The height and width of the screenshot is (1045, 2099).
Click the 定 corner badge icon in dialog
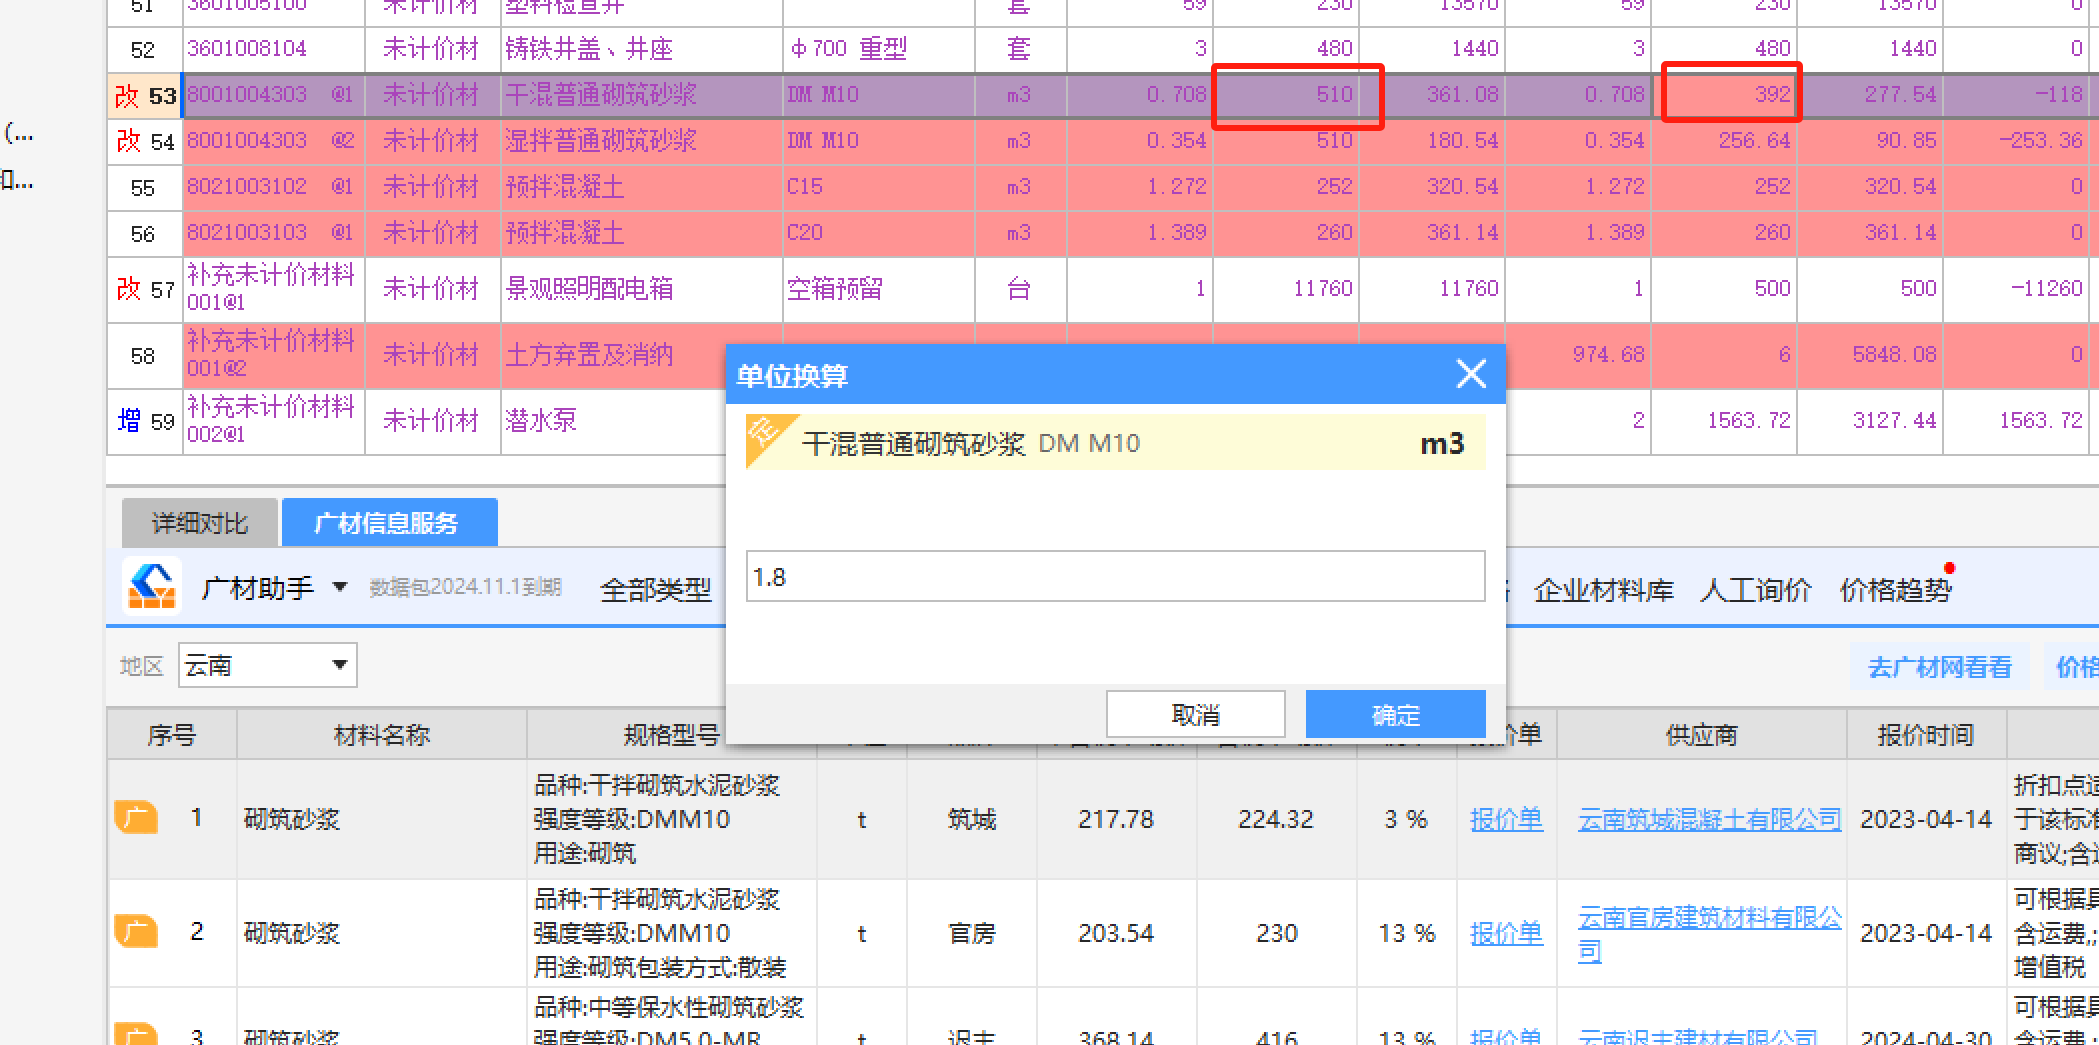pyautogui.click(x=766, y=438)
